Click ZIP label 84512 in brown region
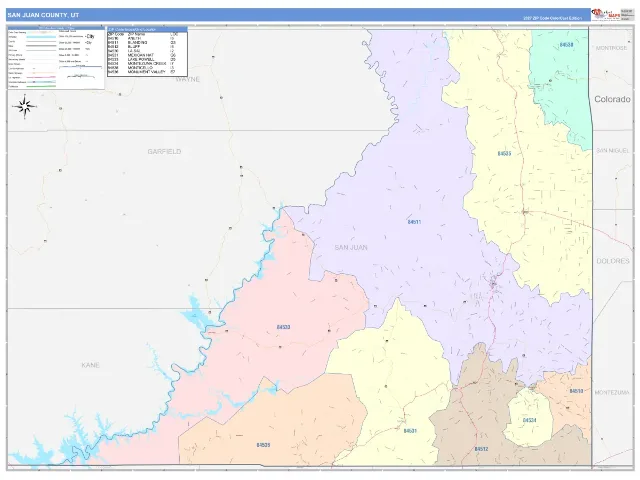The width and height of the screenshot is (640, 480). coord(481,449)
